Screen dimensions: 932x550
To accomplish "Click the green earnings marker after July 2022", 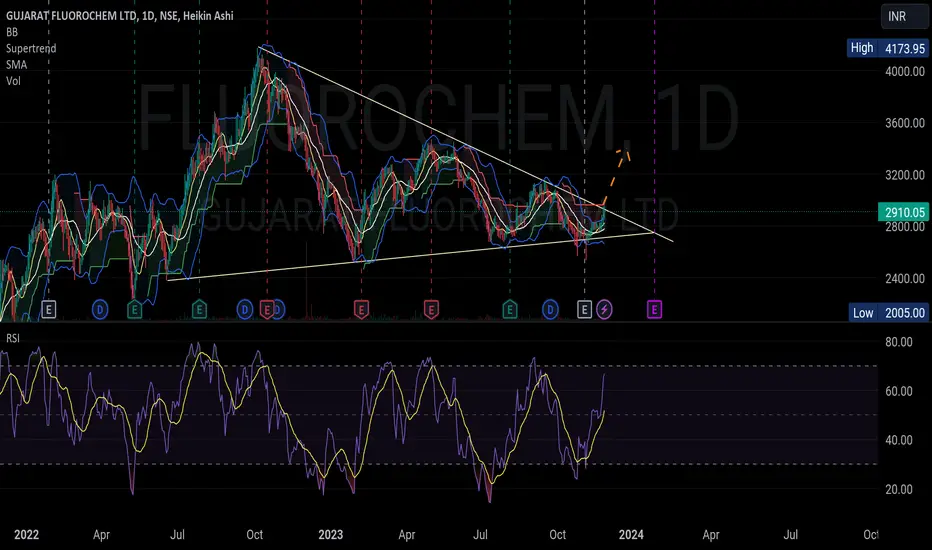I will [x=199, y=309].
